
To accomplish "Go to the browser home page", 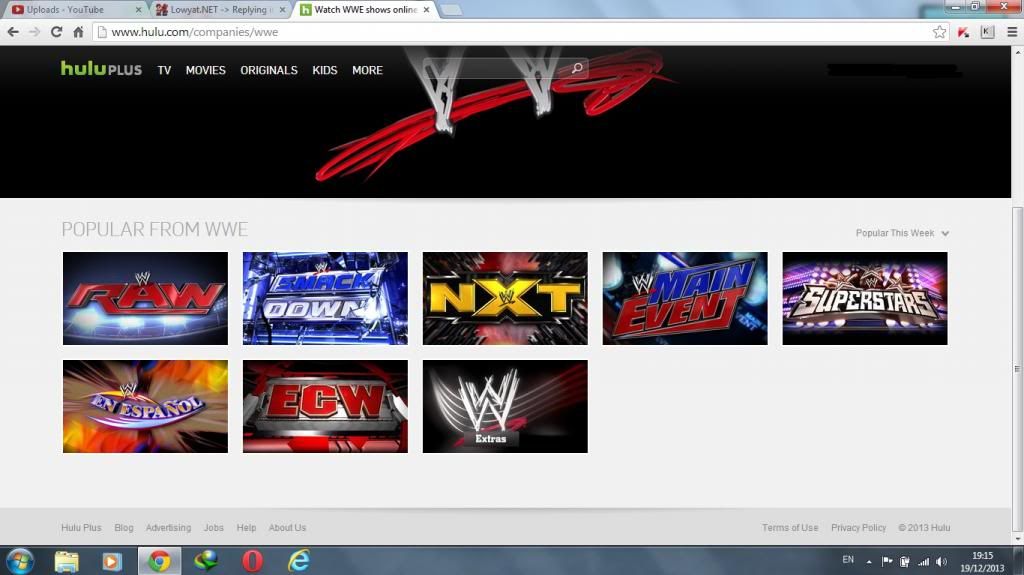I will [x=79, y=32].
